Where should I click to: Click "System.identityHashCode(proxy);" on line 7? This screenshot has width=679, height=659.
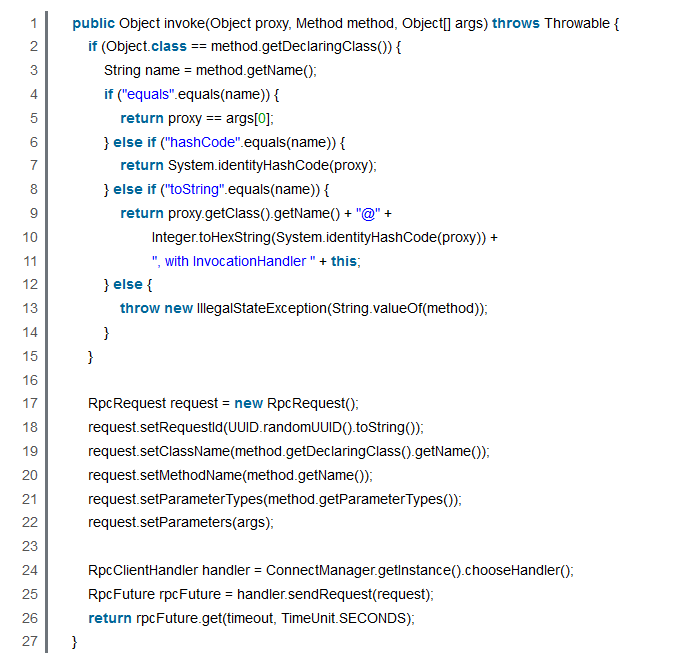point(272,165)
